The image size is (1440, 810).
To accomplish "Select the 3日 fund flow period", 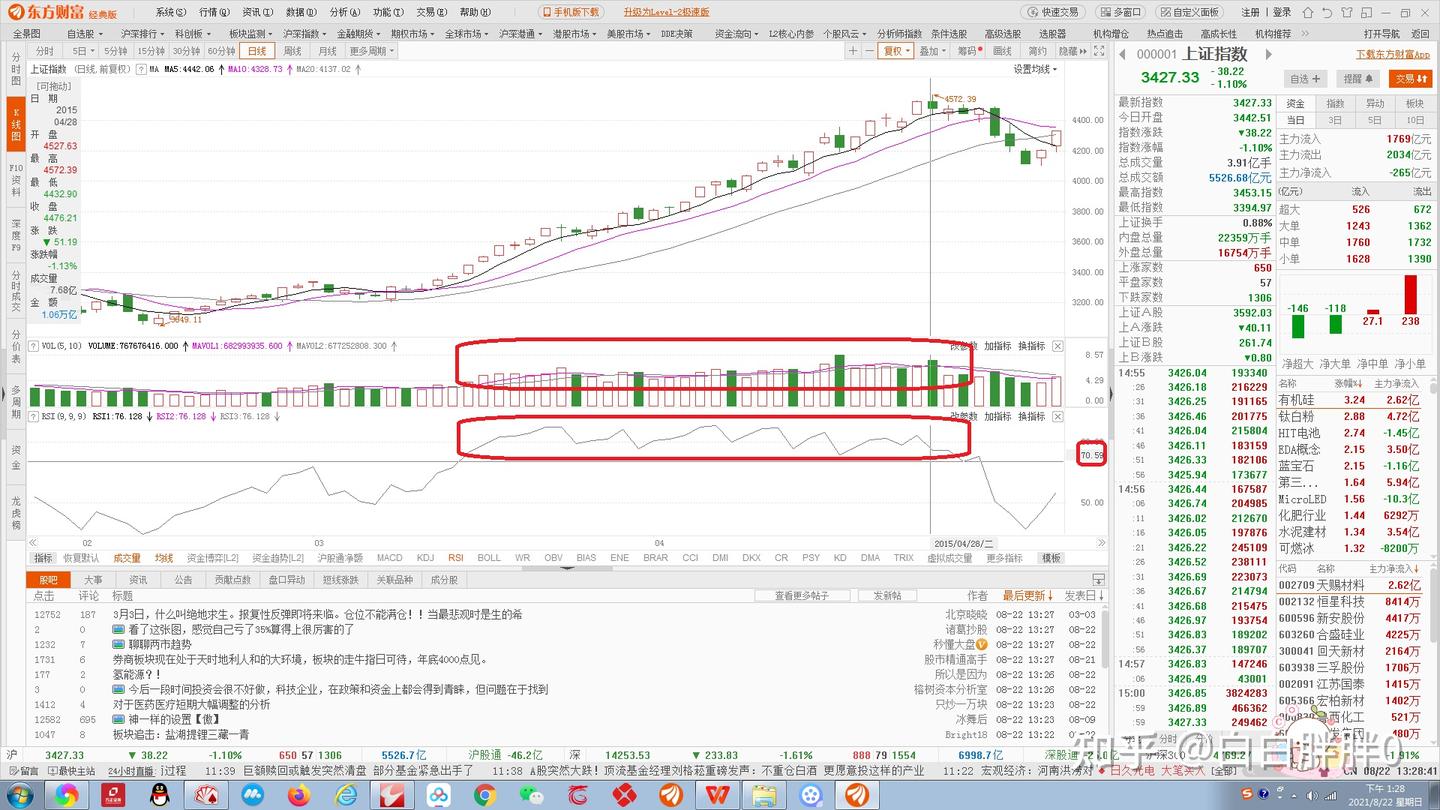I will tap(1335, 120).
